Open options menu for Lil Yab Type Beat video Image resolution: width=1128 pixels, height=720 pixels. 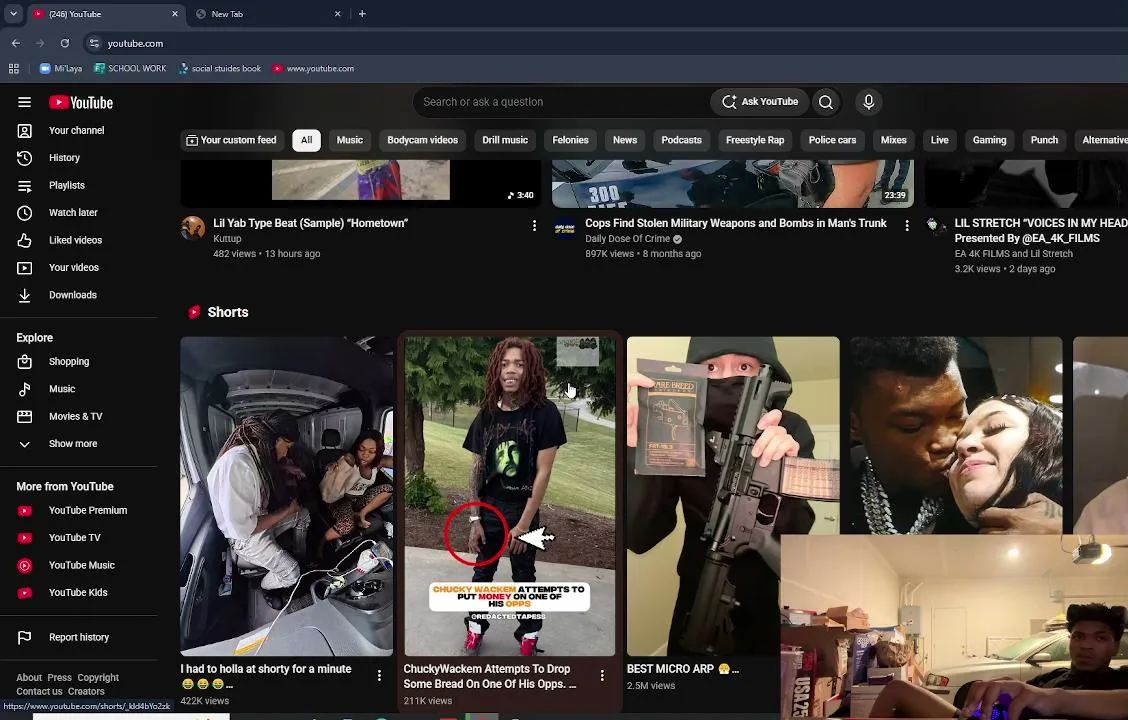point(534,226)
